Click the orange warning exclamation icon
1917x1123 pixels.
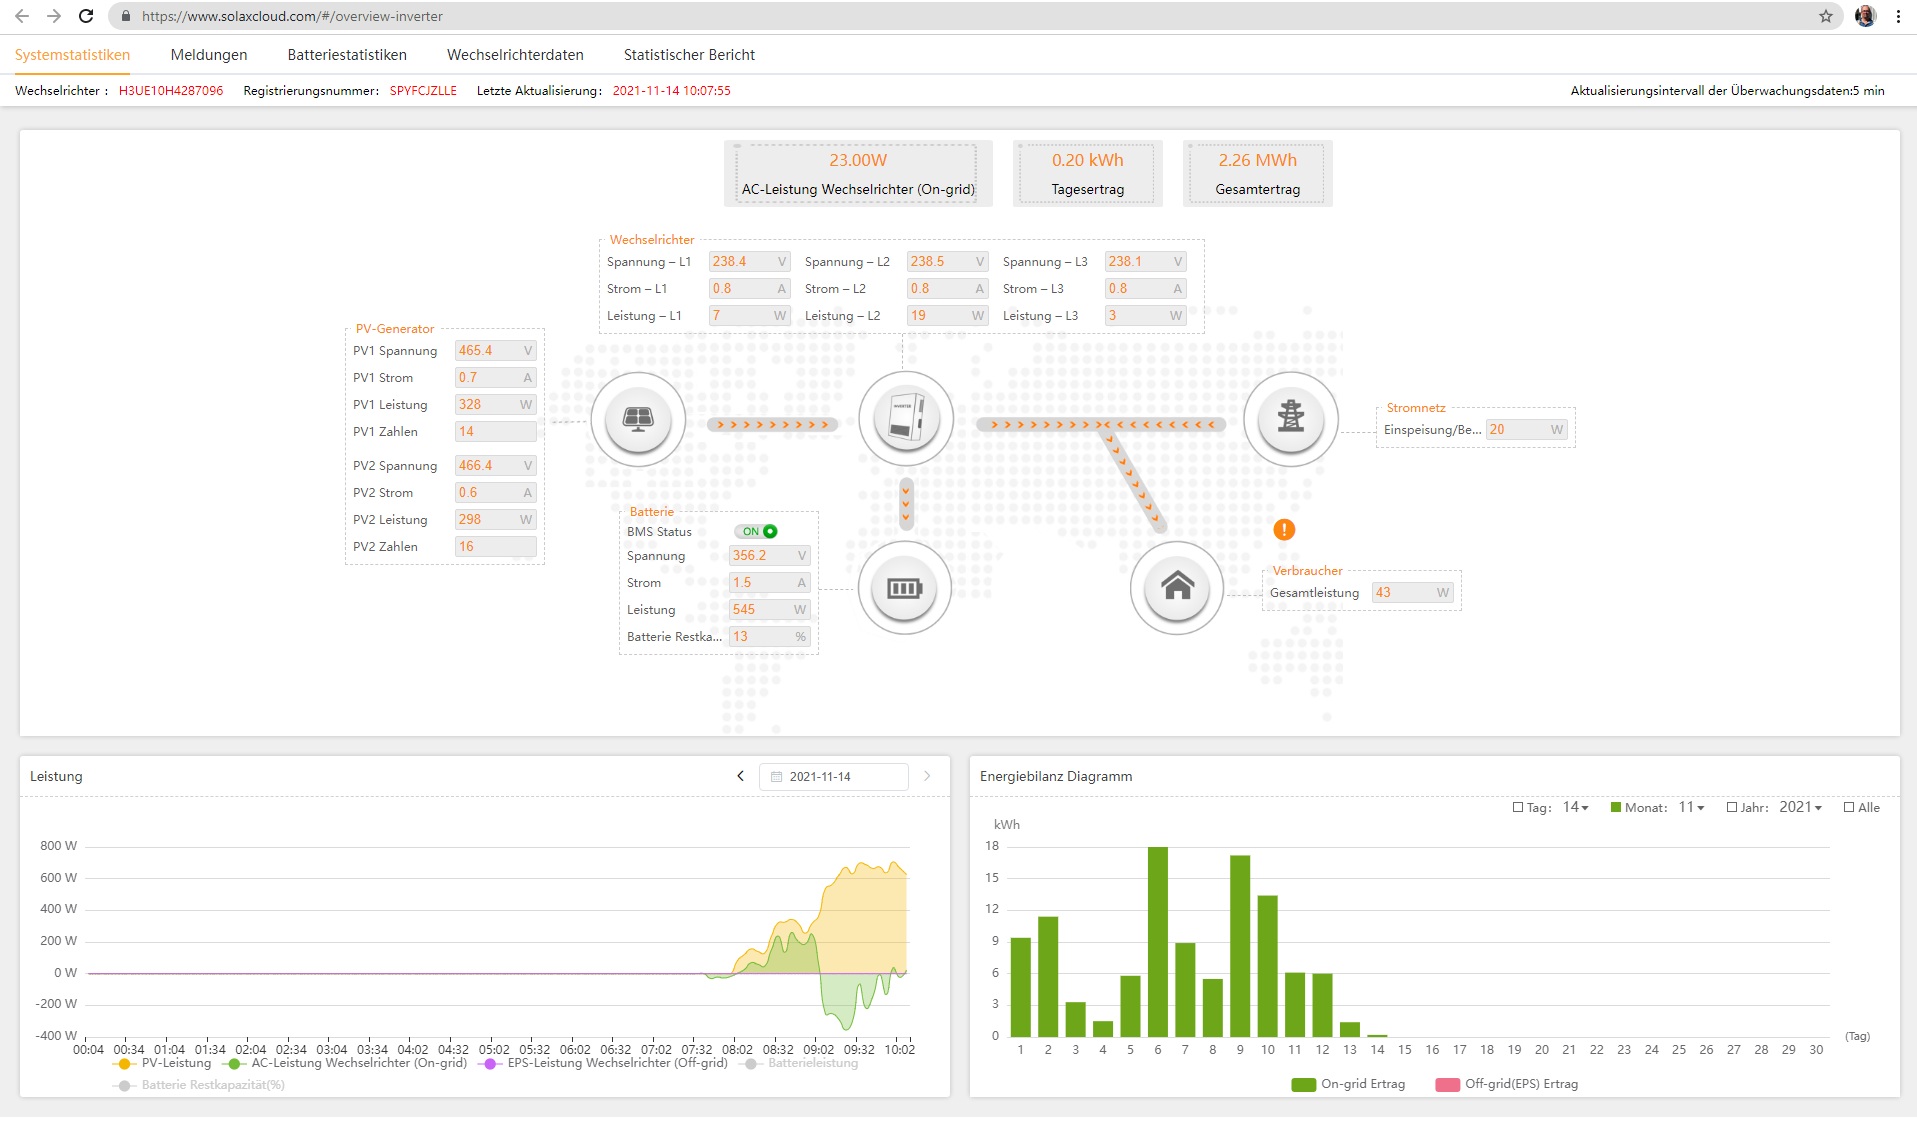1284,530
